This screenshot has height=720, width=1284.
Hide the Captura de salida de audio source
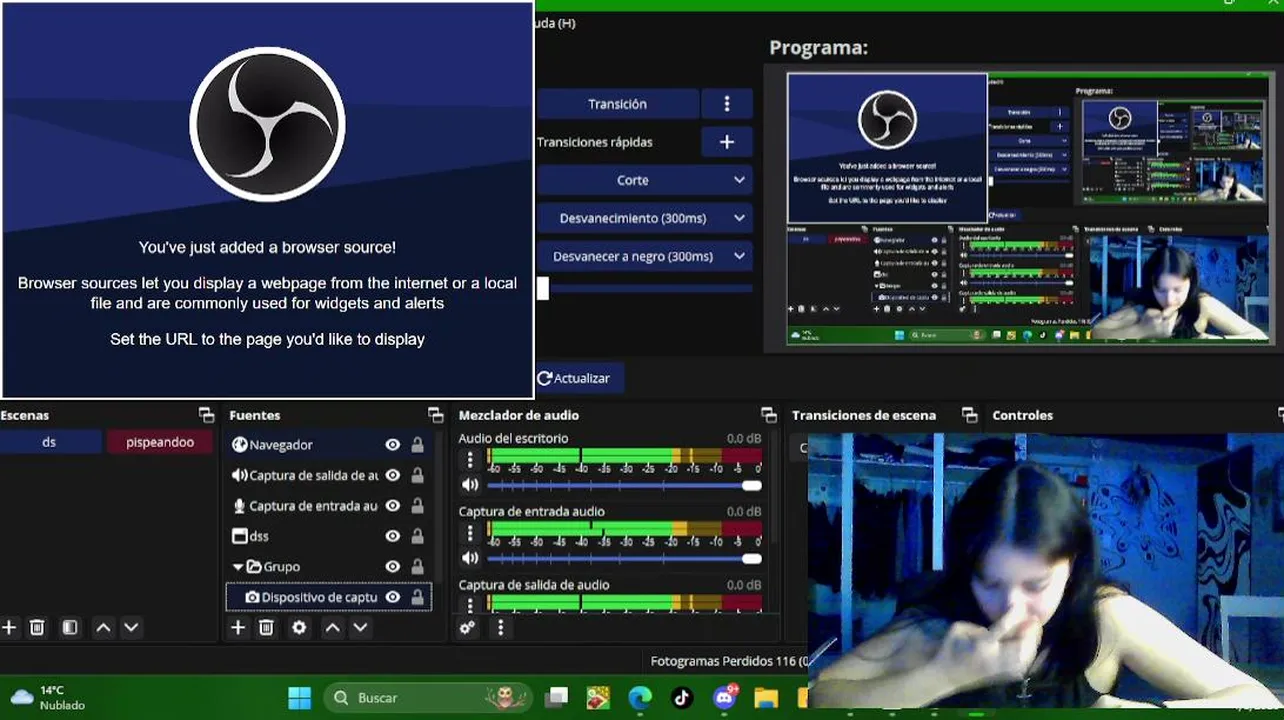(393, 475)
